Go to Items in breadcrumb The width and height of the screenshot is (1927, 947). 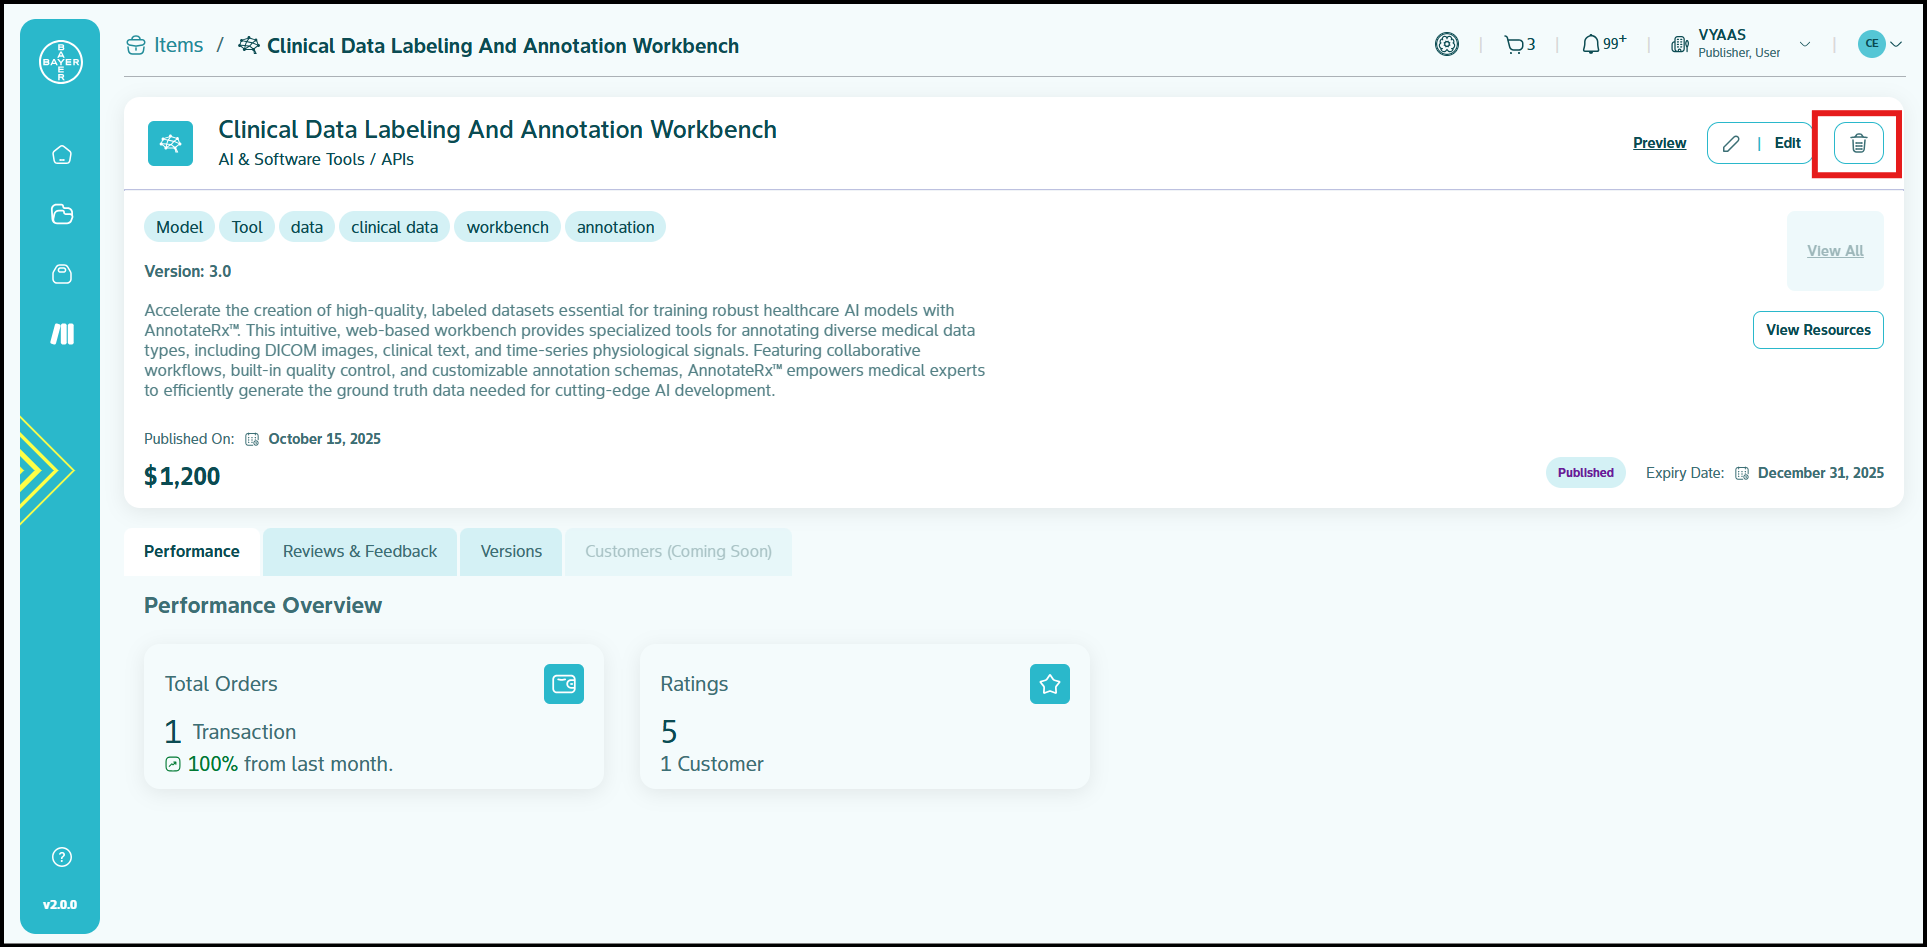(x=178, y=46)
